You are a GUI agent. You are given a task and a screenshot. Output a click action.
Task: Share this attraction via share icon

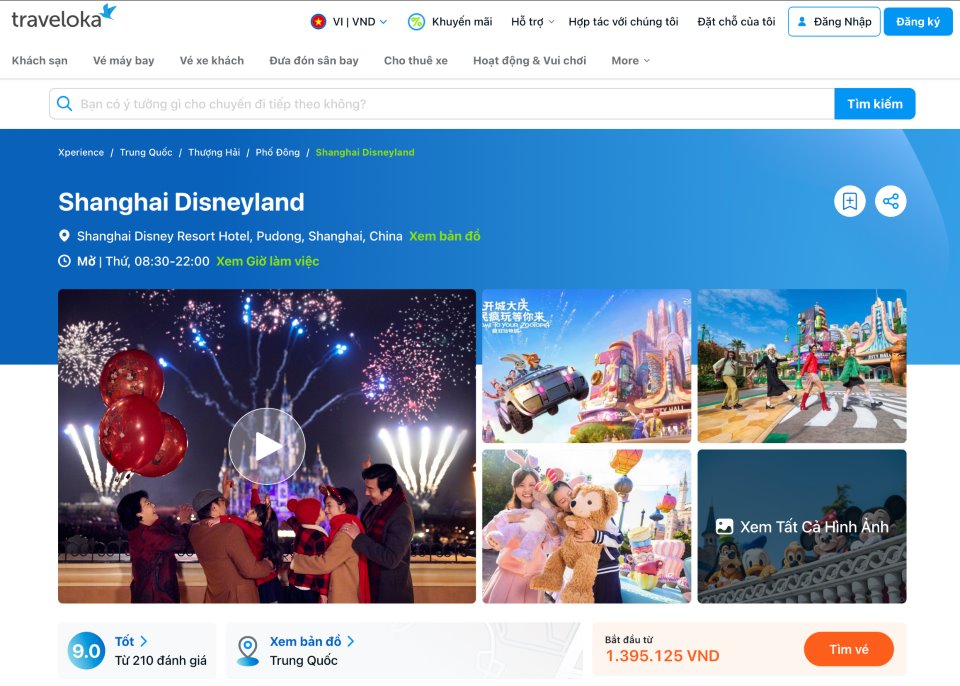tap(891, 202)
